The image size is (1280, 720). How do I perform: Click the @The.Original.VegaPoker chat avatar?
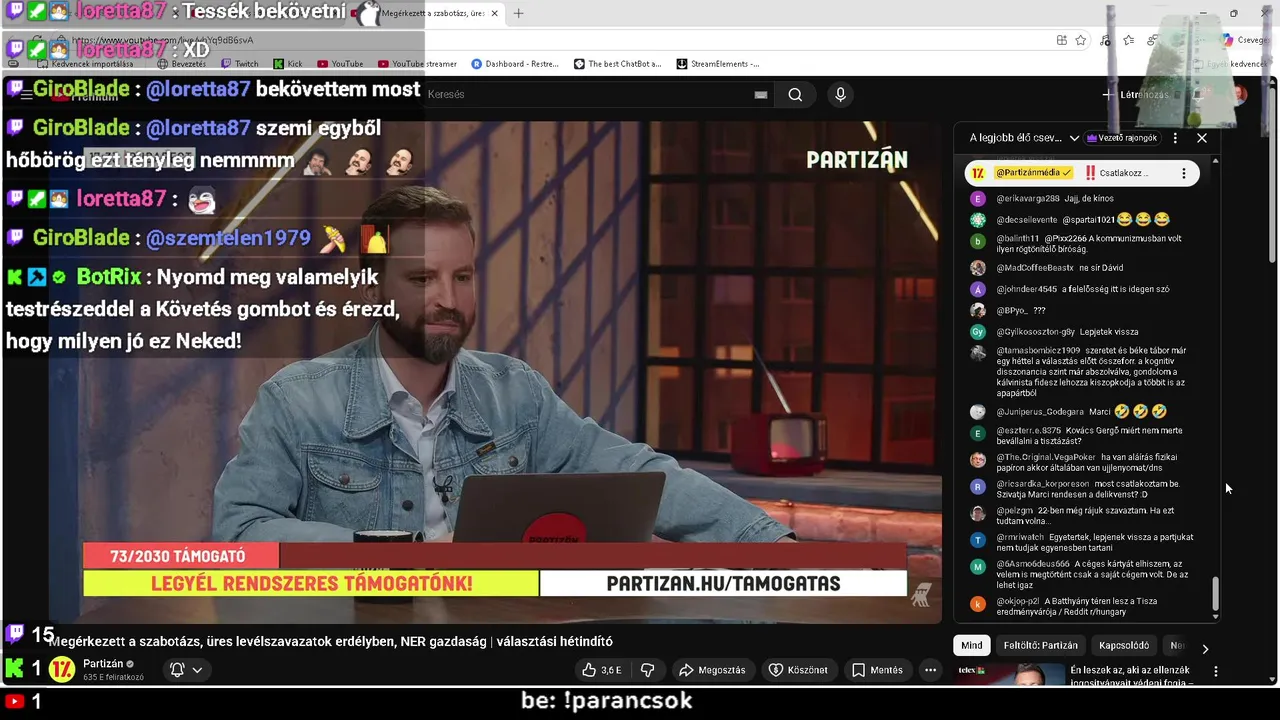click(x=978, y=460)
